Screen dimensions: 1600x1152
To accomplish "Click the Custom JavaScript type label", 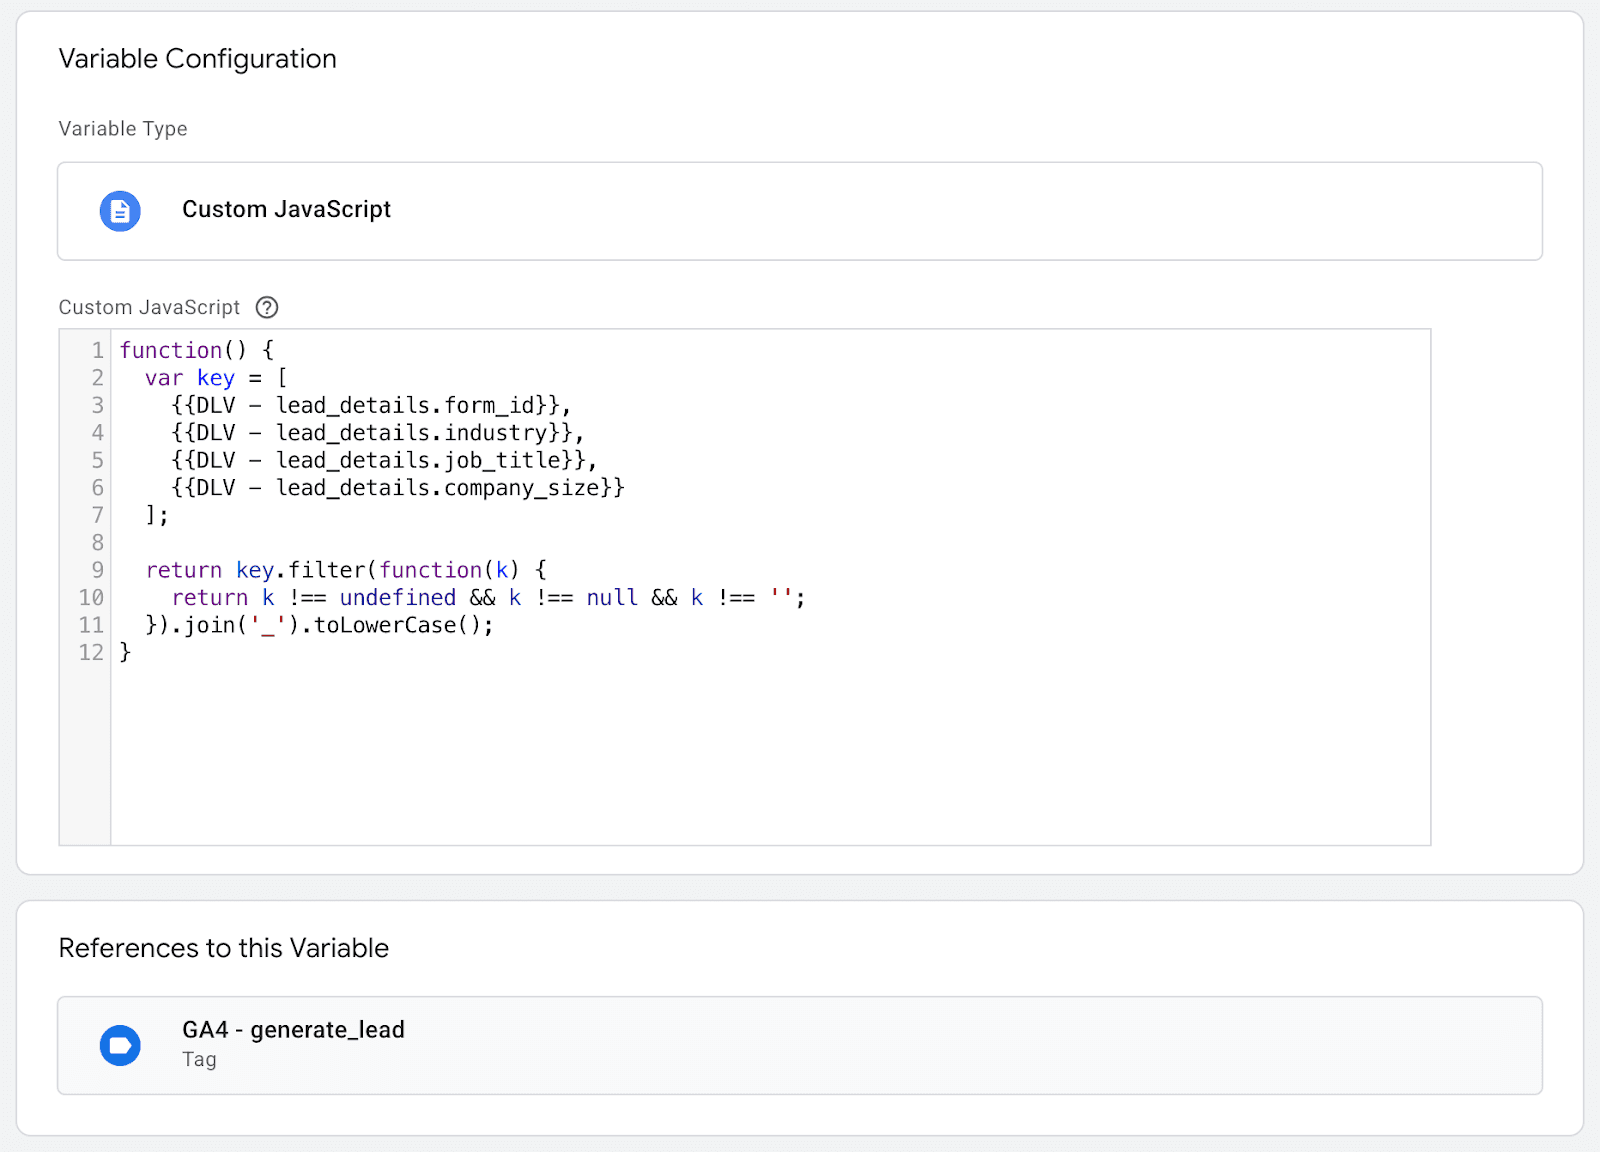I will coord(285,209).
